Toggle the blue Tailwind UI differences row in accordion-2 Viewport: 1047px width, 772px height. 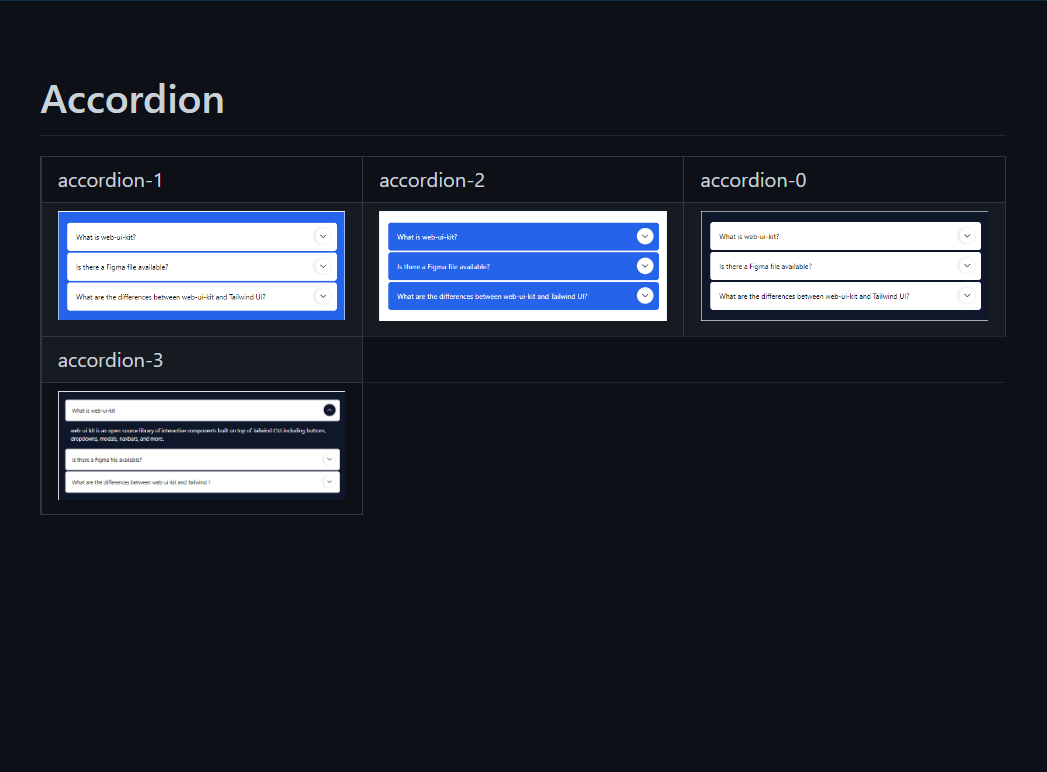522,296
